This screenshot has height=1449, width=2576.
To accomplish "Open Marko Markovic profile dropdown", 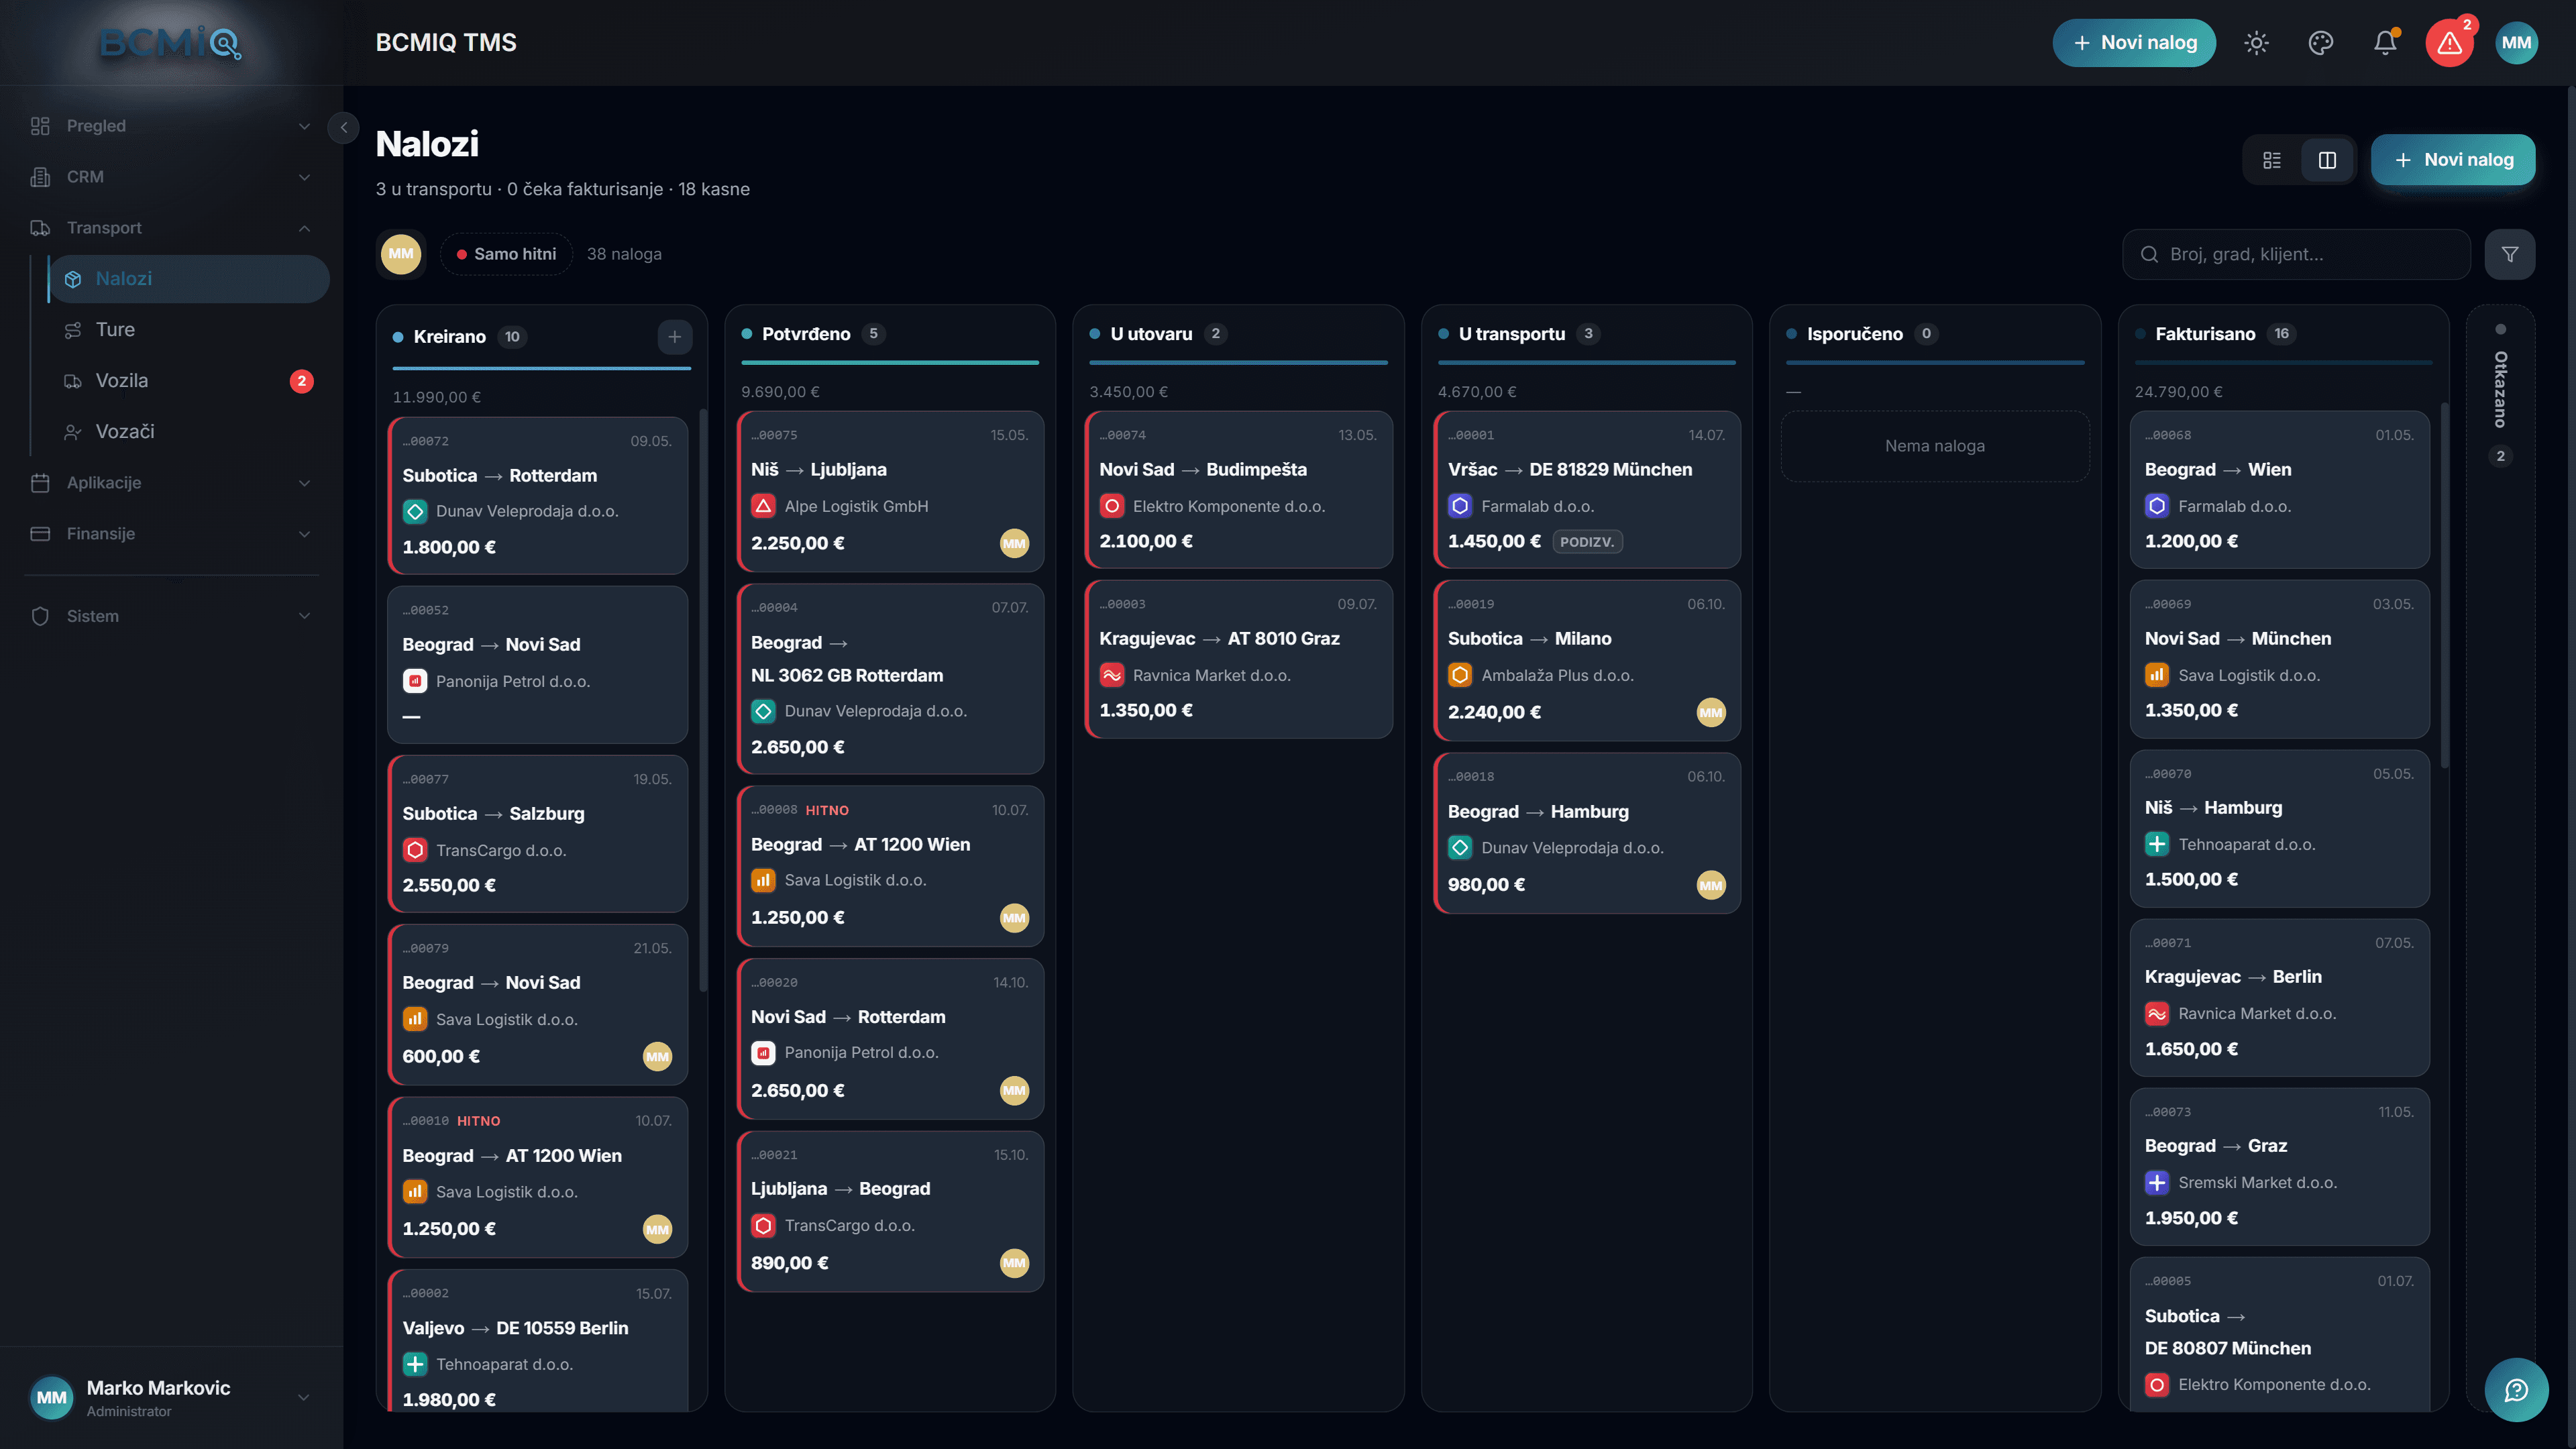I will pyautogui.click(x=171, y=1397).
